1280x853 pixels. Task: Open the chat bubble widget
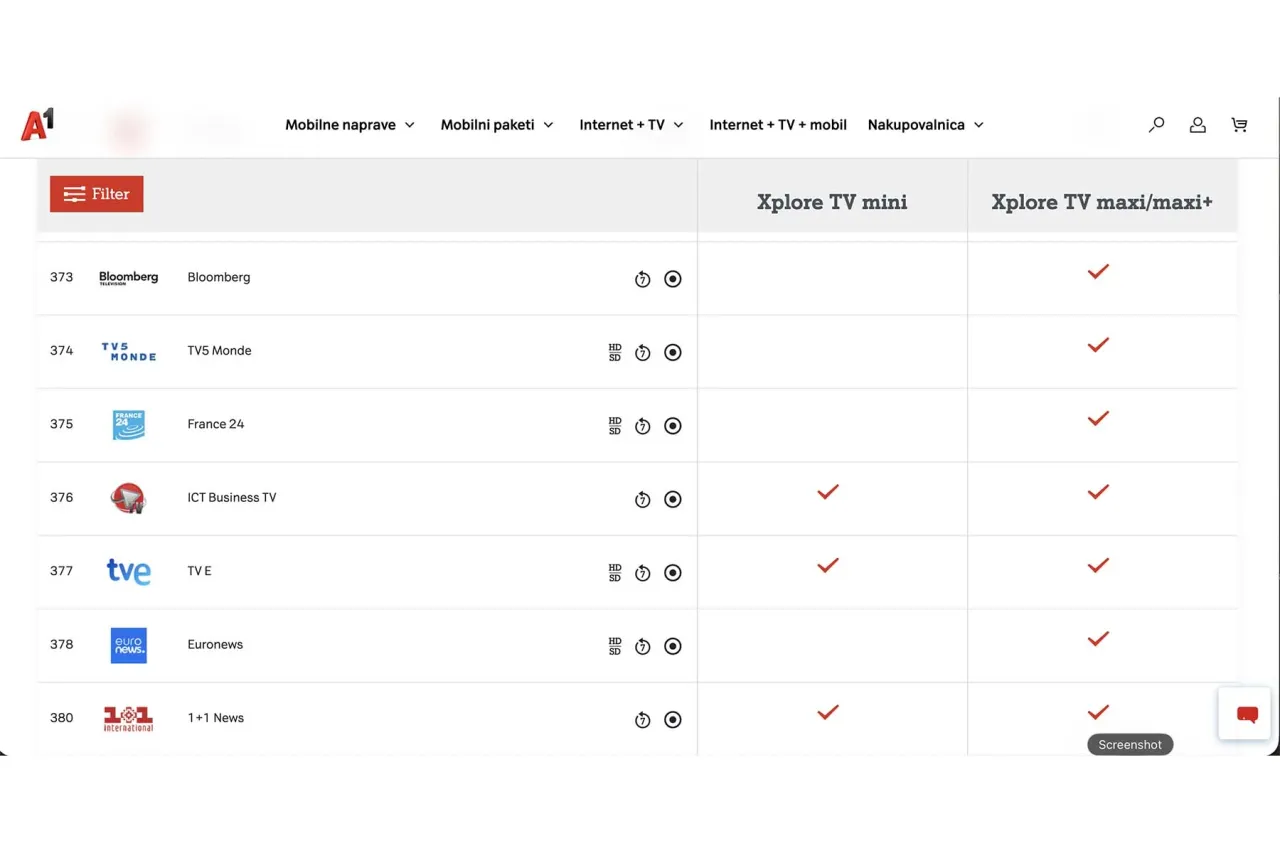[1246, 714]
